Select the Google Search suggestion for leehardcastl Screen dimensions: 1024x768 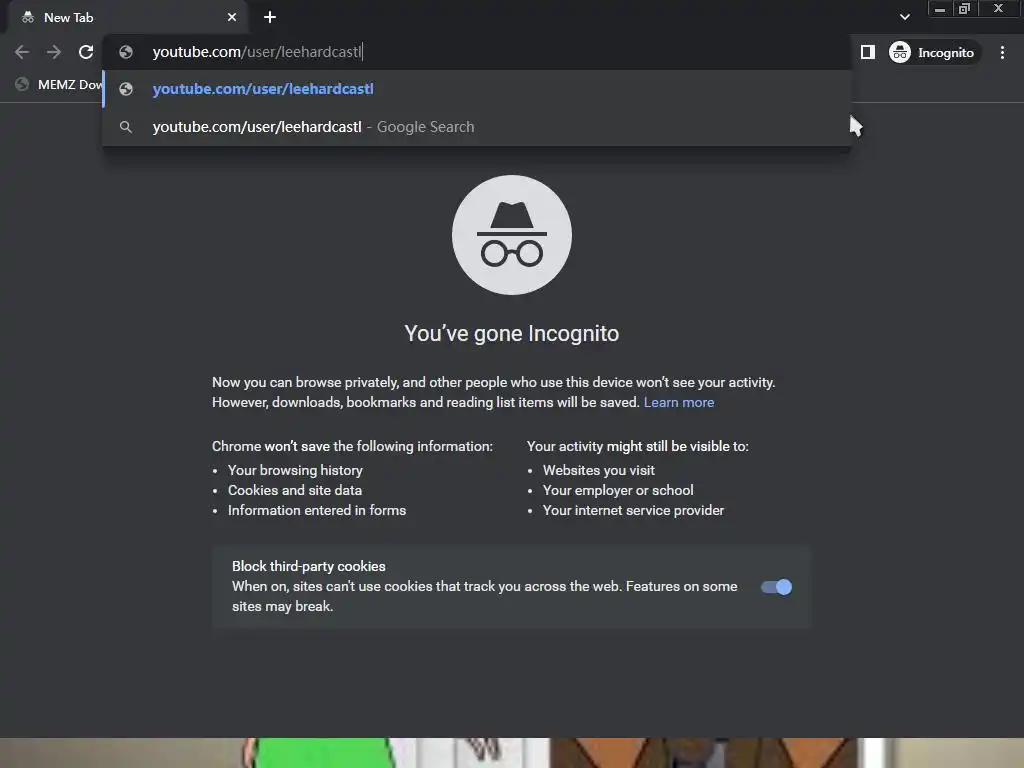[x=477, y=127]
